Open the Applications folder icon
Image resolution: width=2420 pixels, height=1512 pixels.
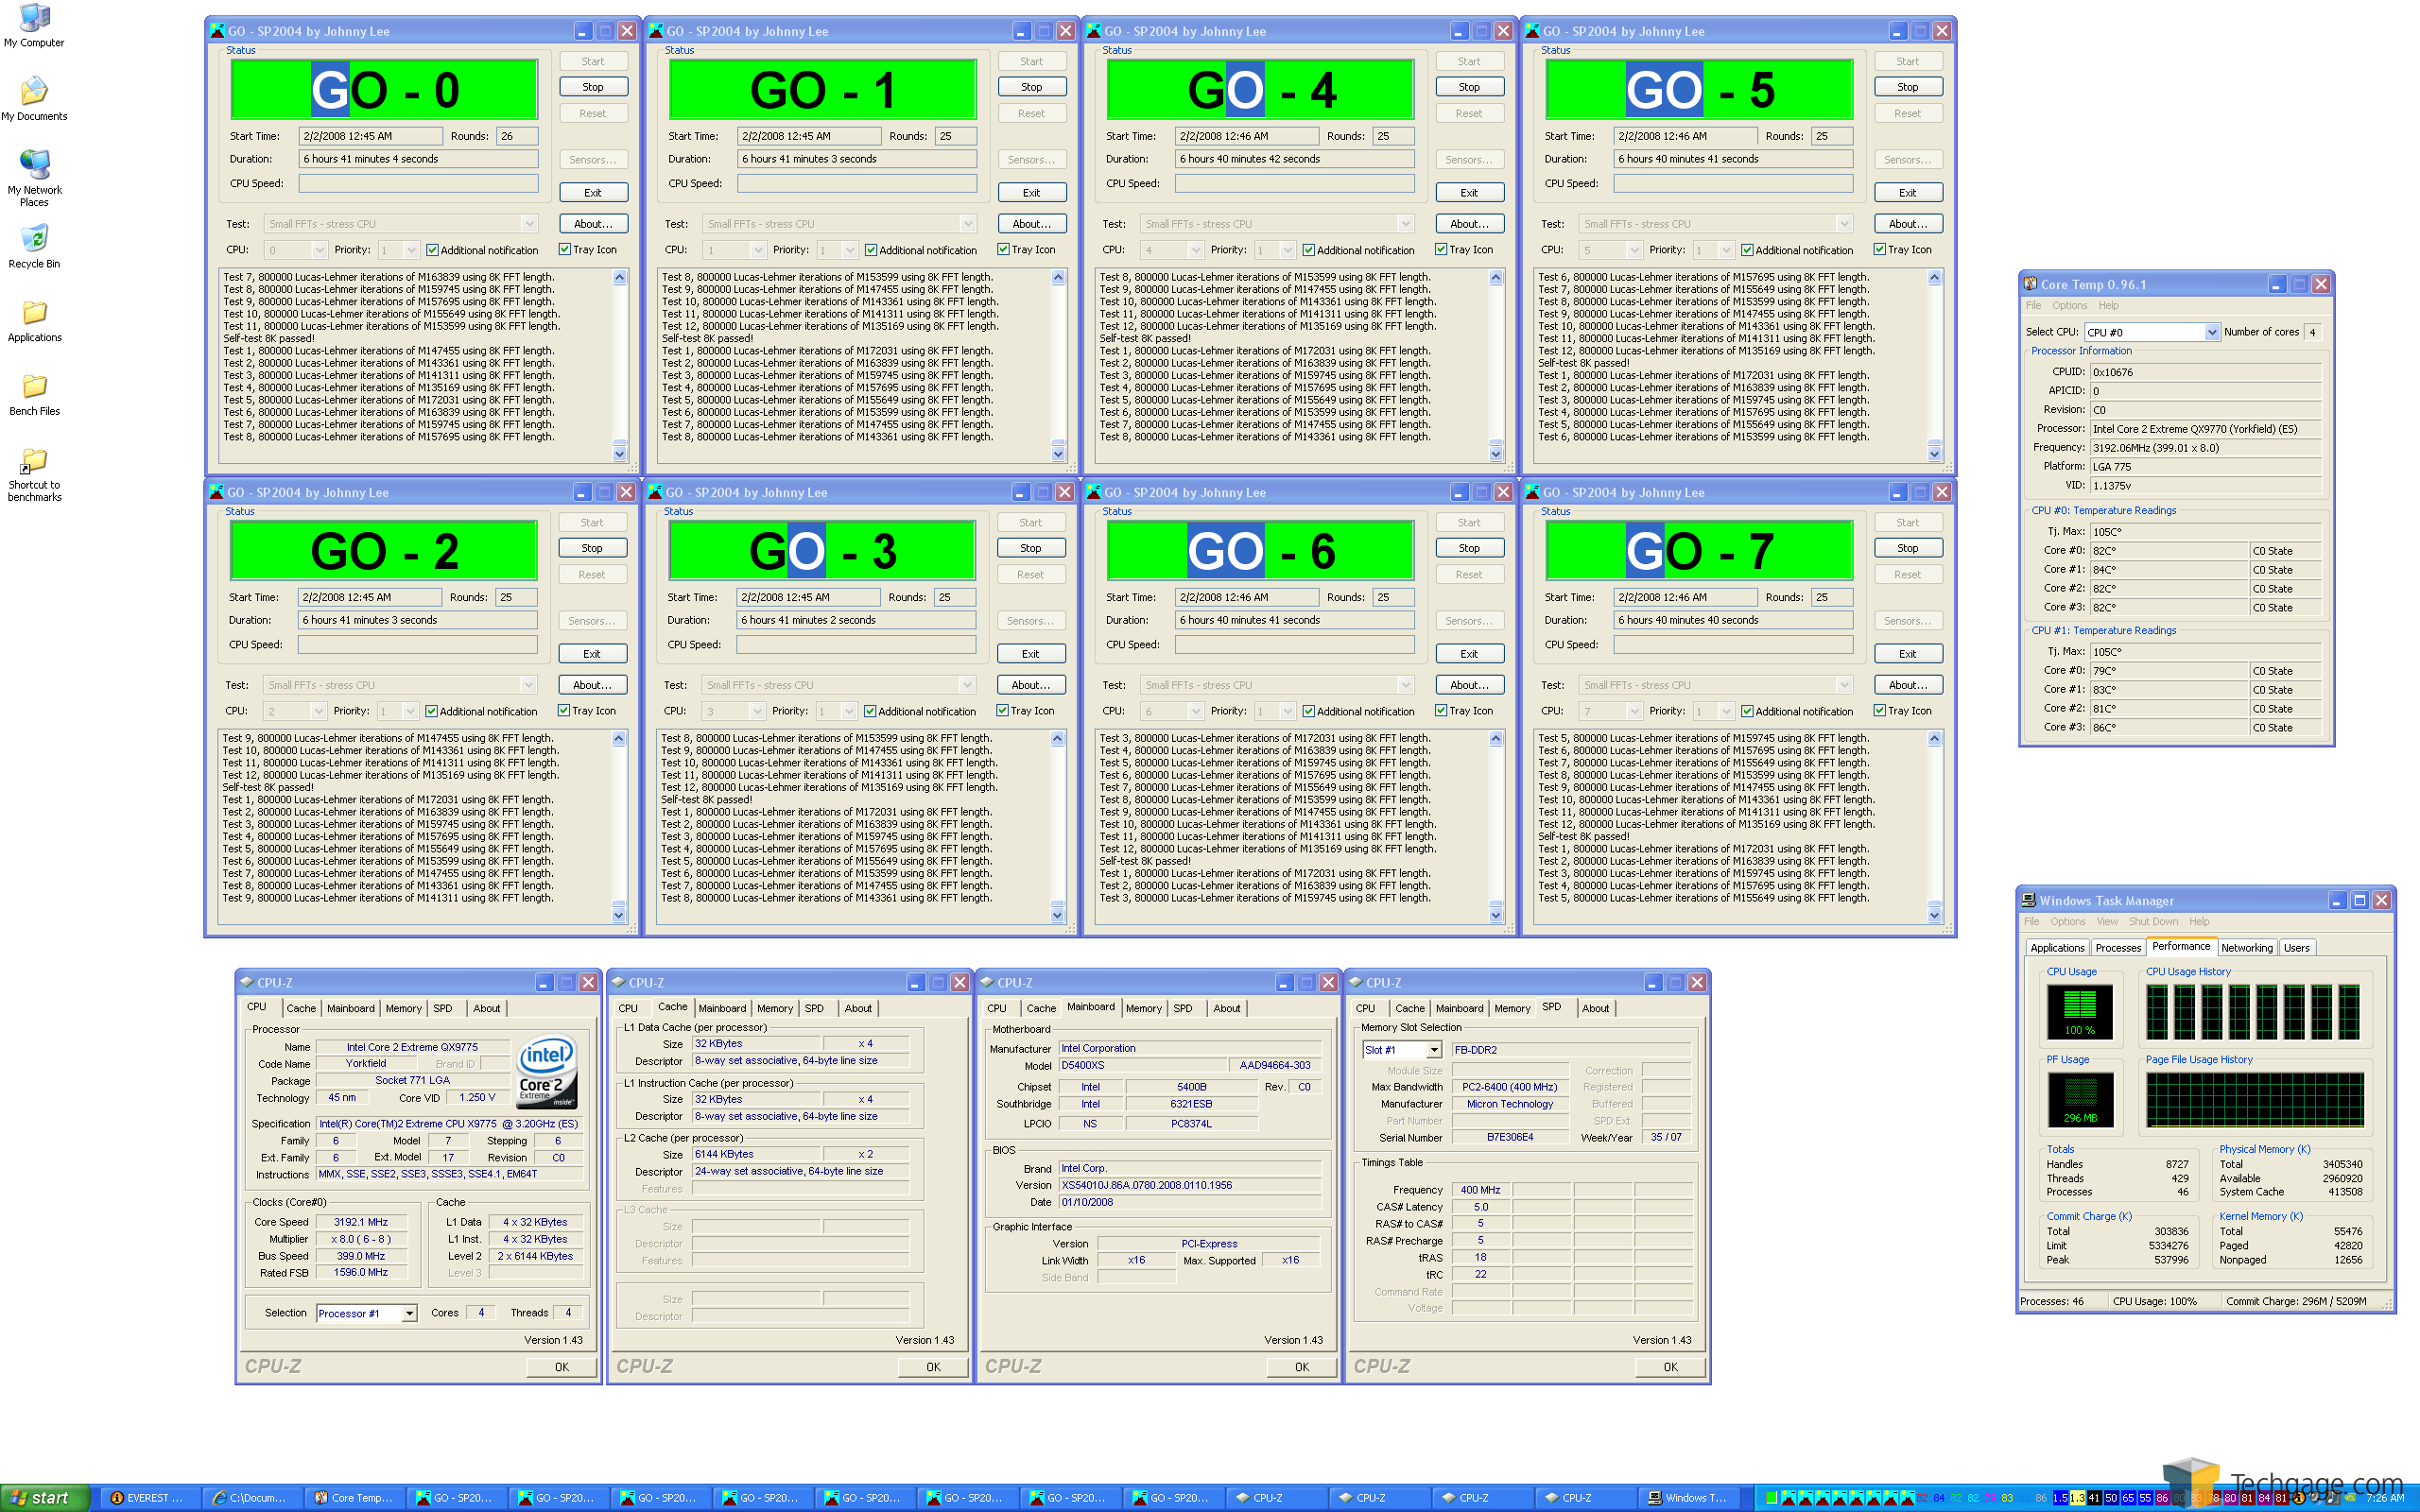coord(34,321)
